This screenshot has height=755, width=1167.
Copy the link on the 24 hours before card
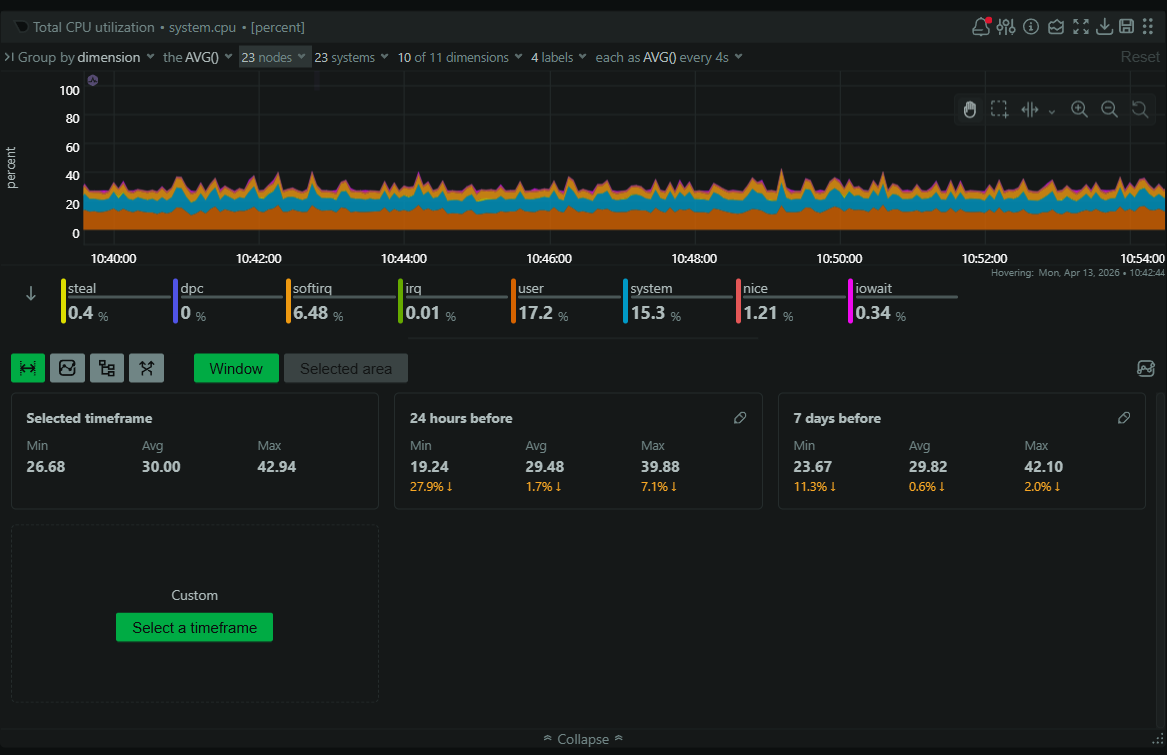[x=740, y=418]
